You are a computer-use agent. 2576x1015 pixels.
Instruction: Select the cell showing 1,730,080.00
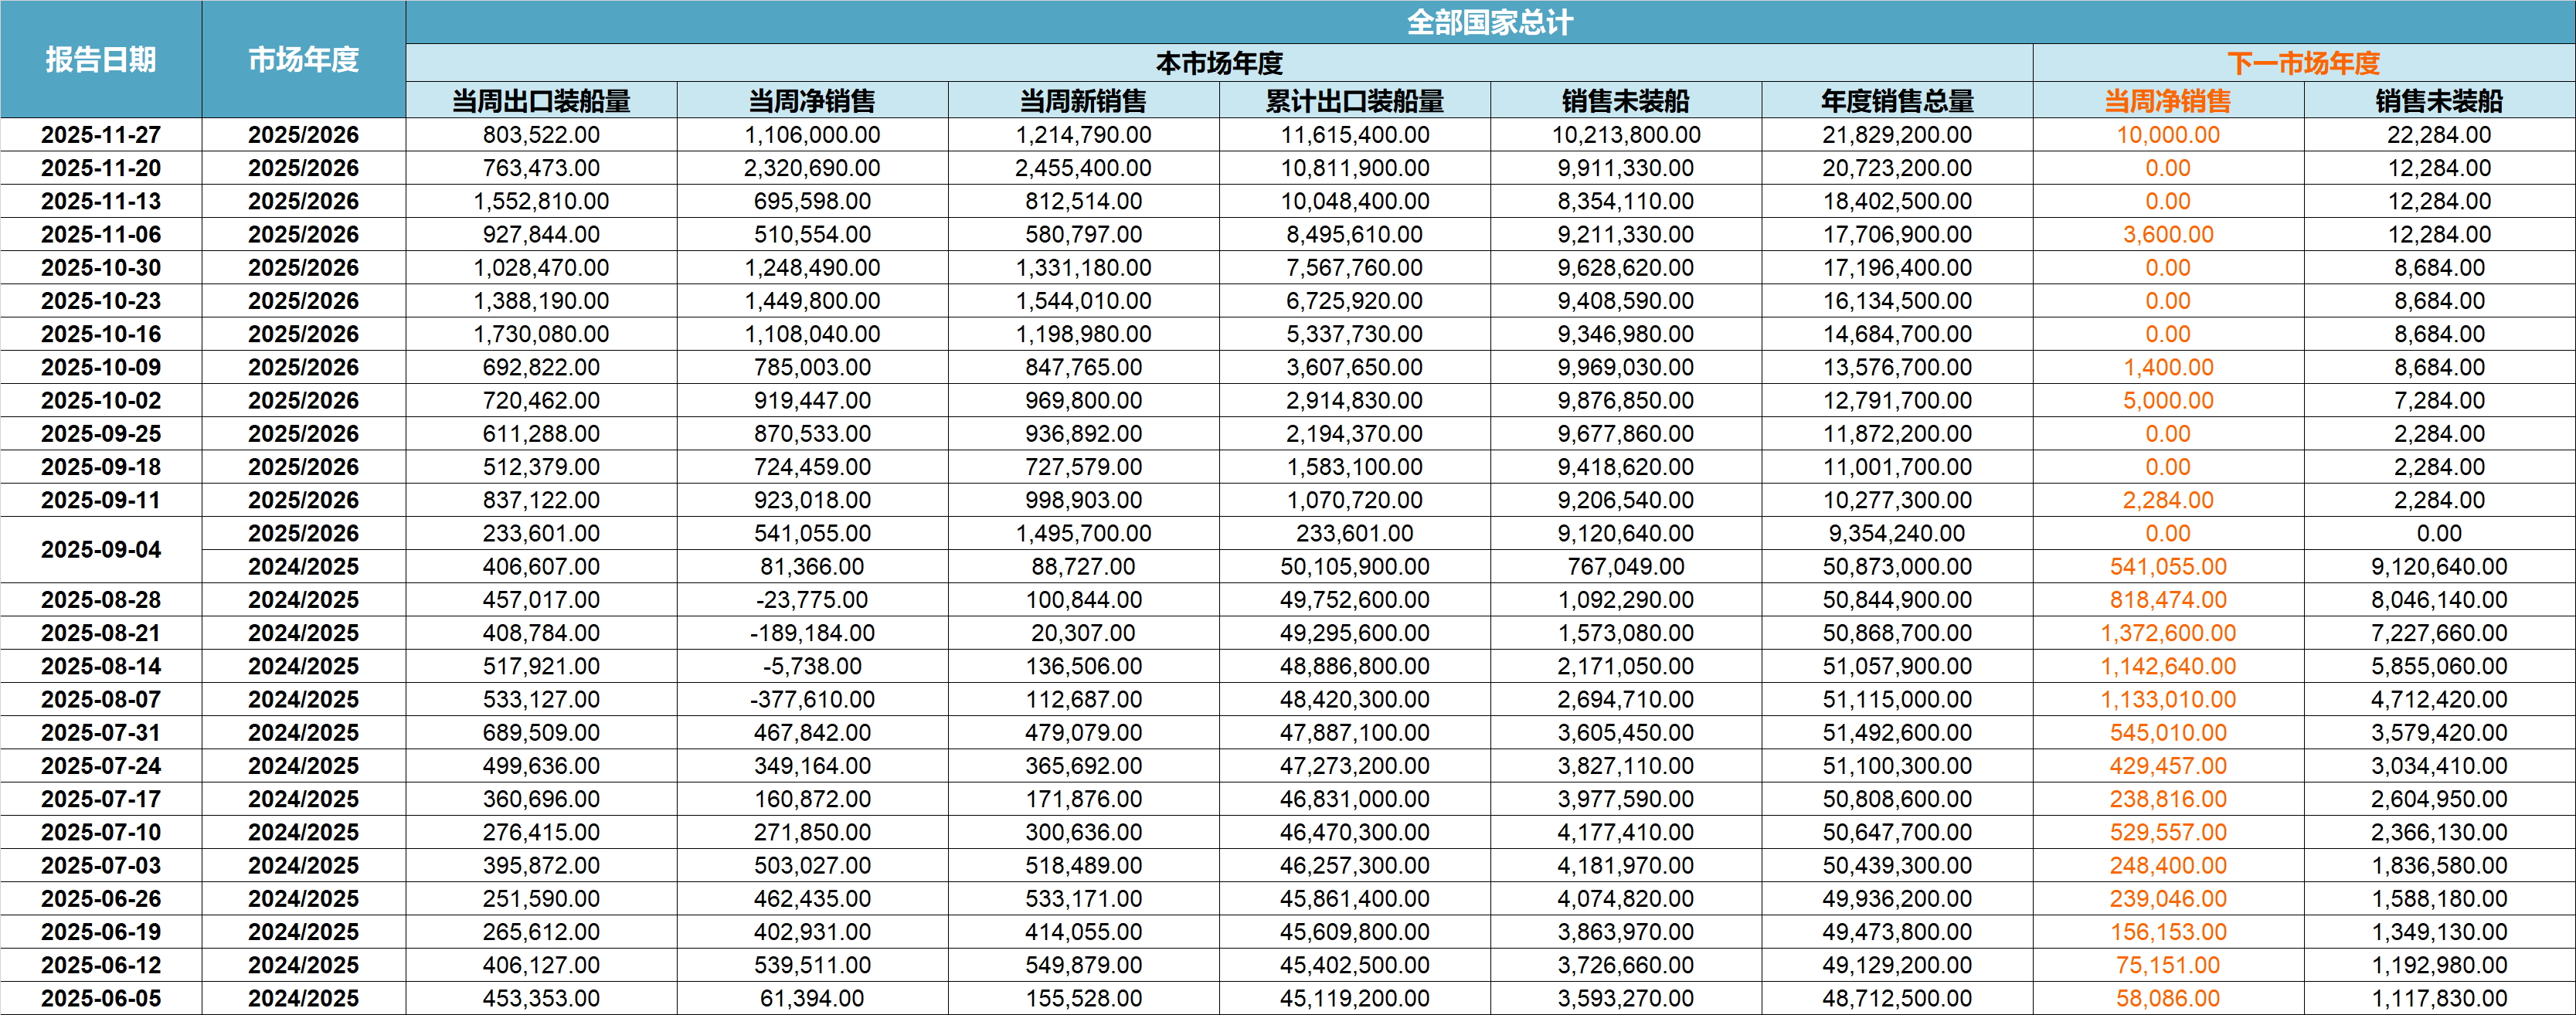pyautogui.click(x=541, y=334)
